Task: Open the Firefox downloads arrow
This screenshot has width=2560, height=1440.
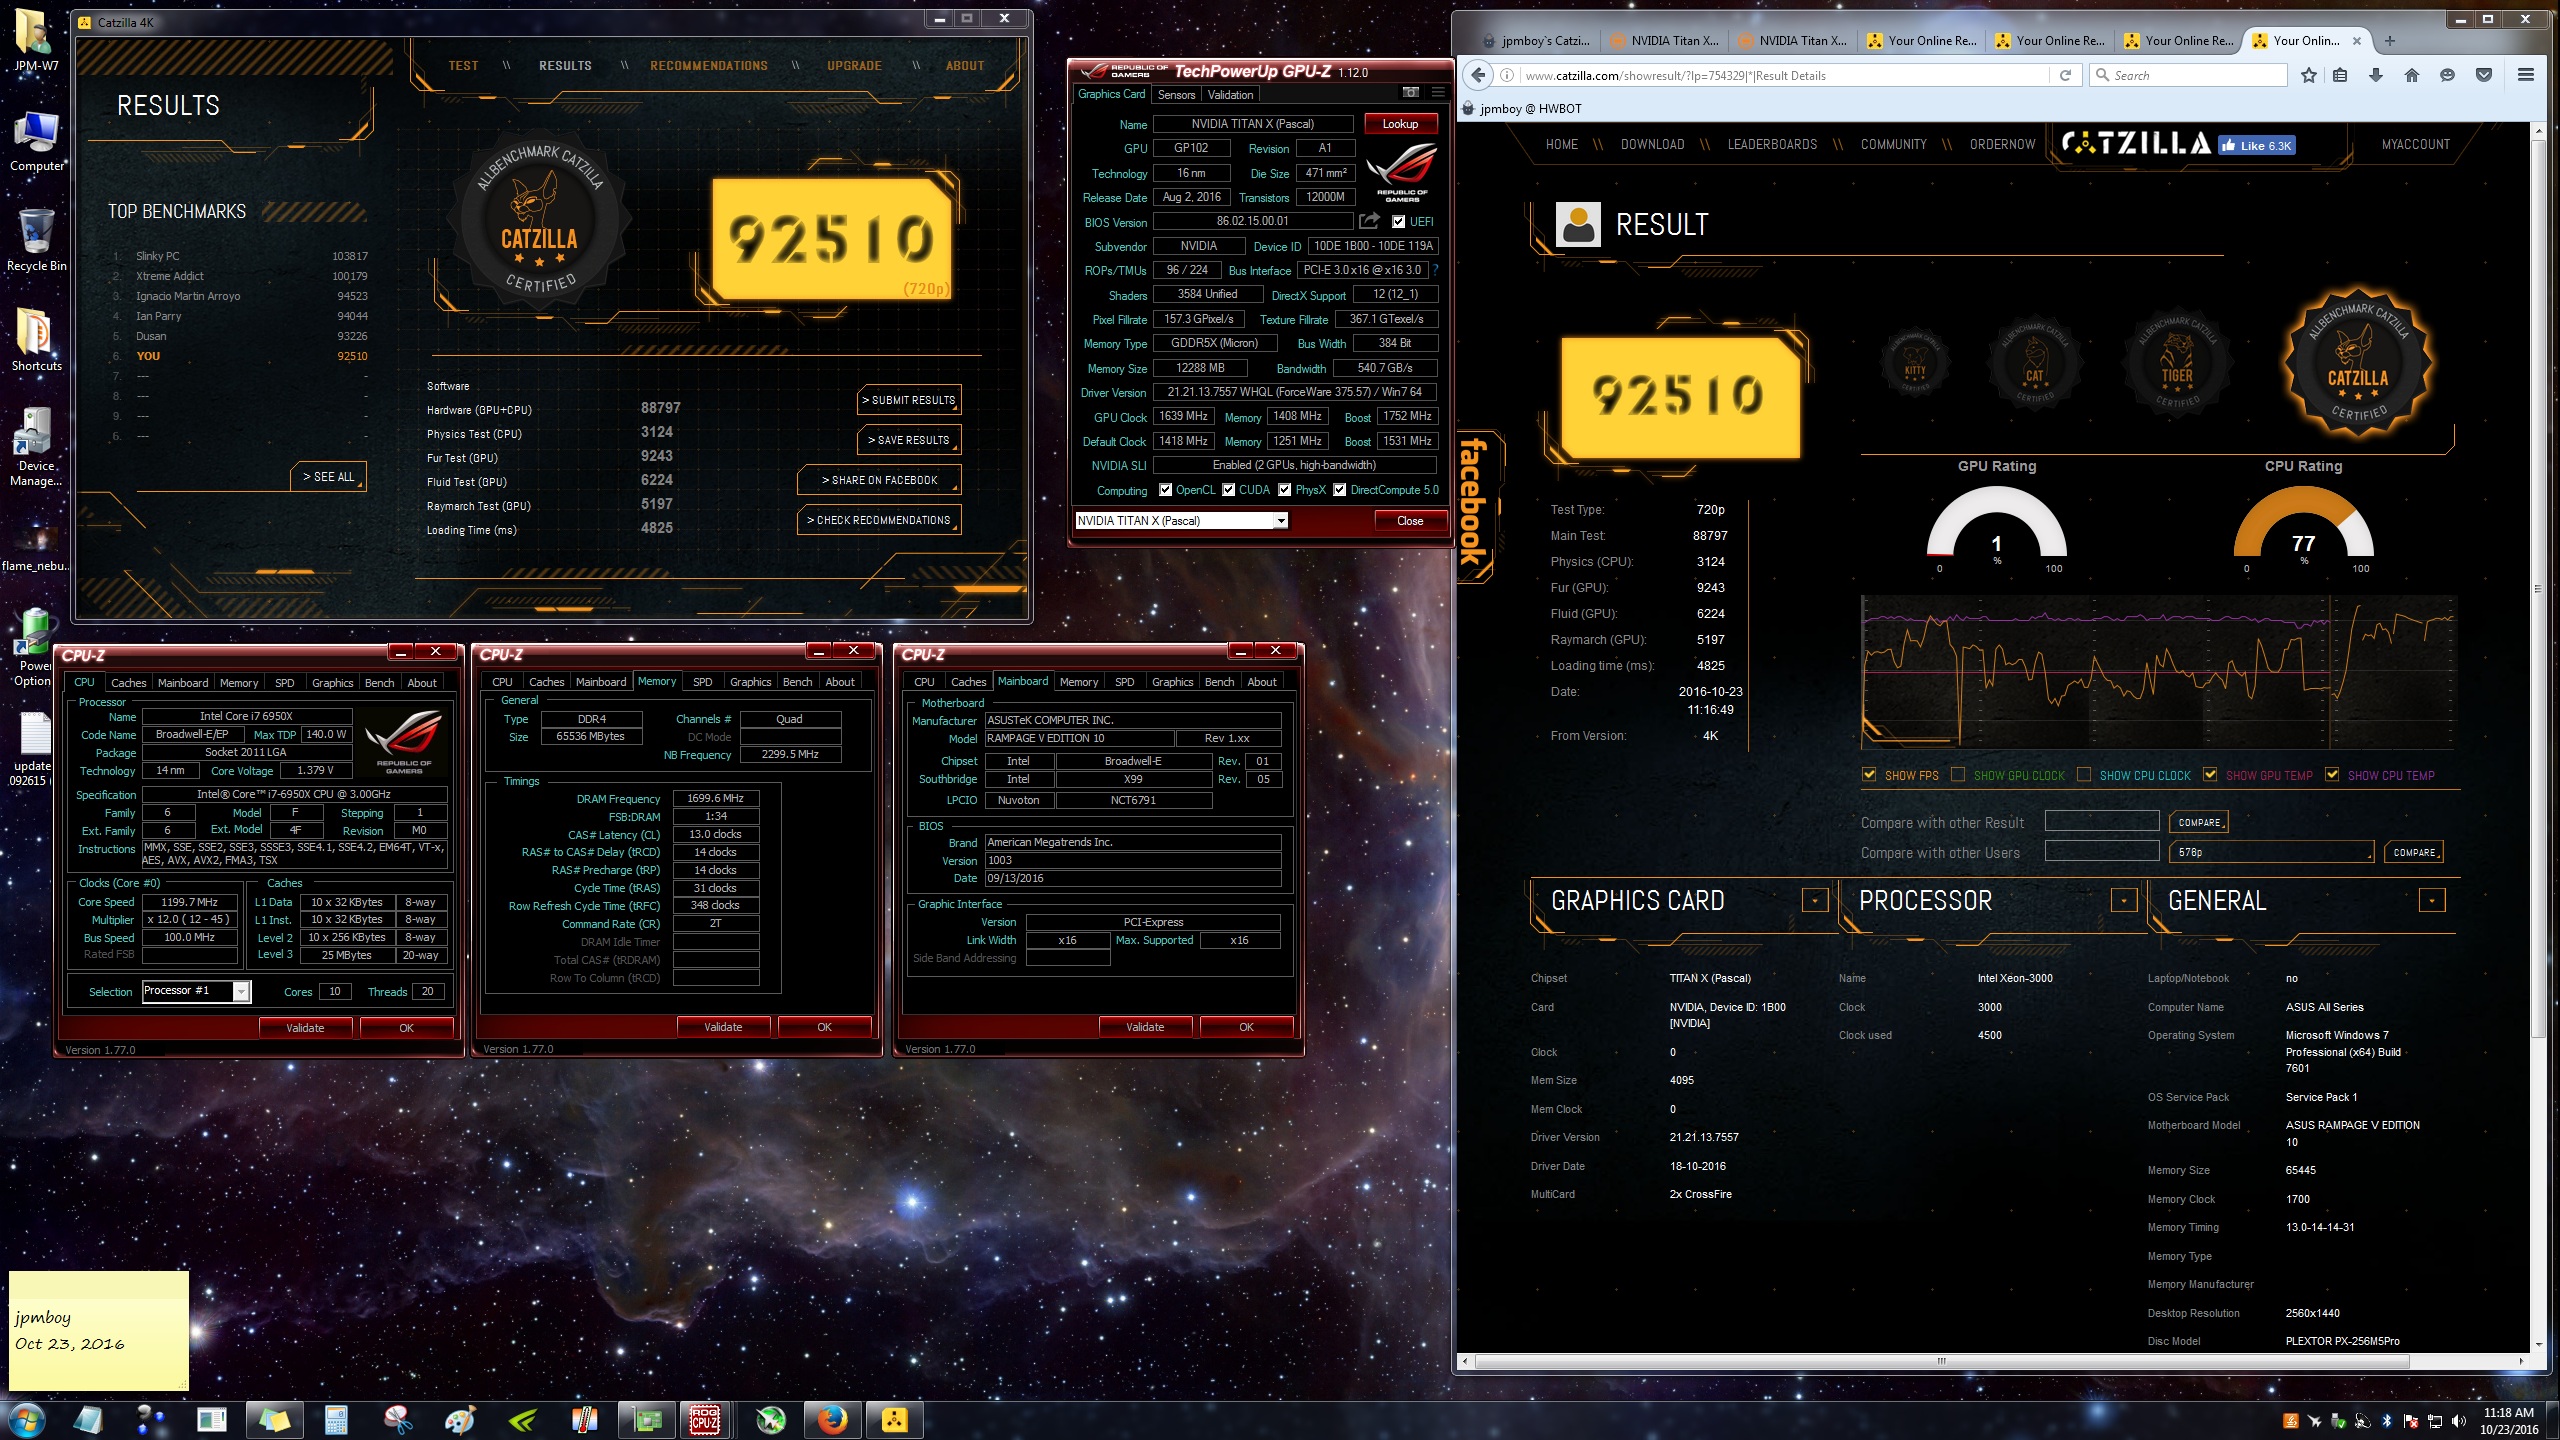Action: [x=2376, y=75]
